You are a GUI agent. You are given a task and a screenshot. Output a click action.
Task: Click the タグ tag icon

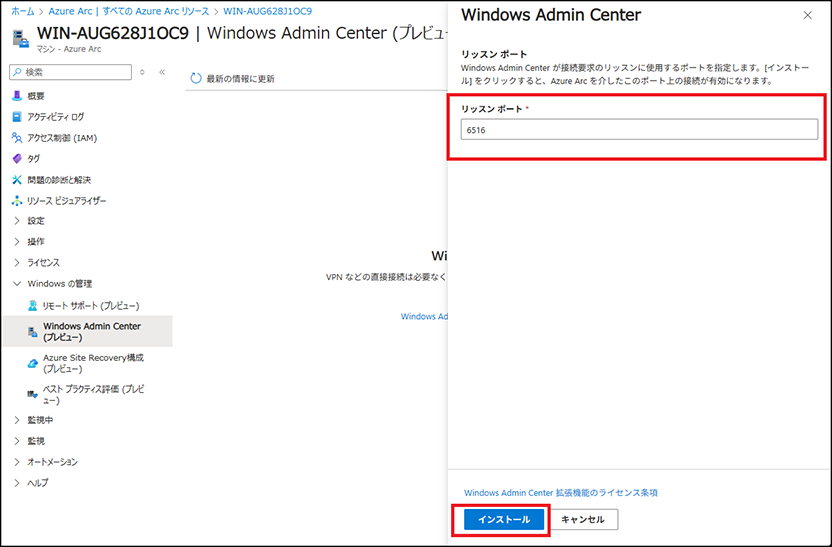coord(17,159)
